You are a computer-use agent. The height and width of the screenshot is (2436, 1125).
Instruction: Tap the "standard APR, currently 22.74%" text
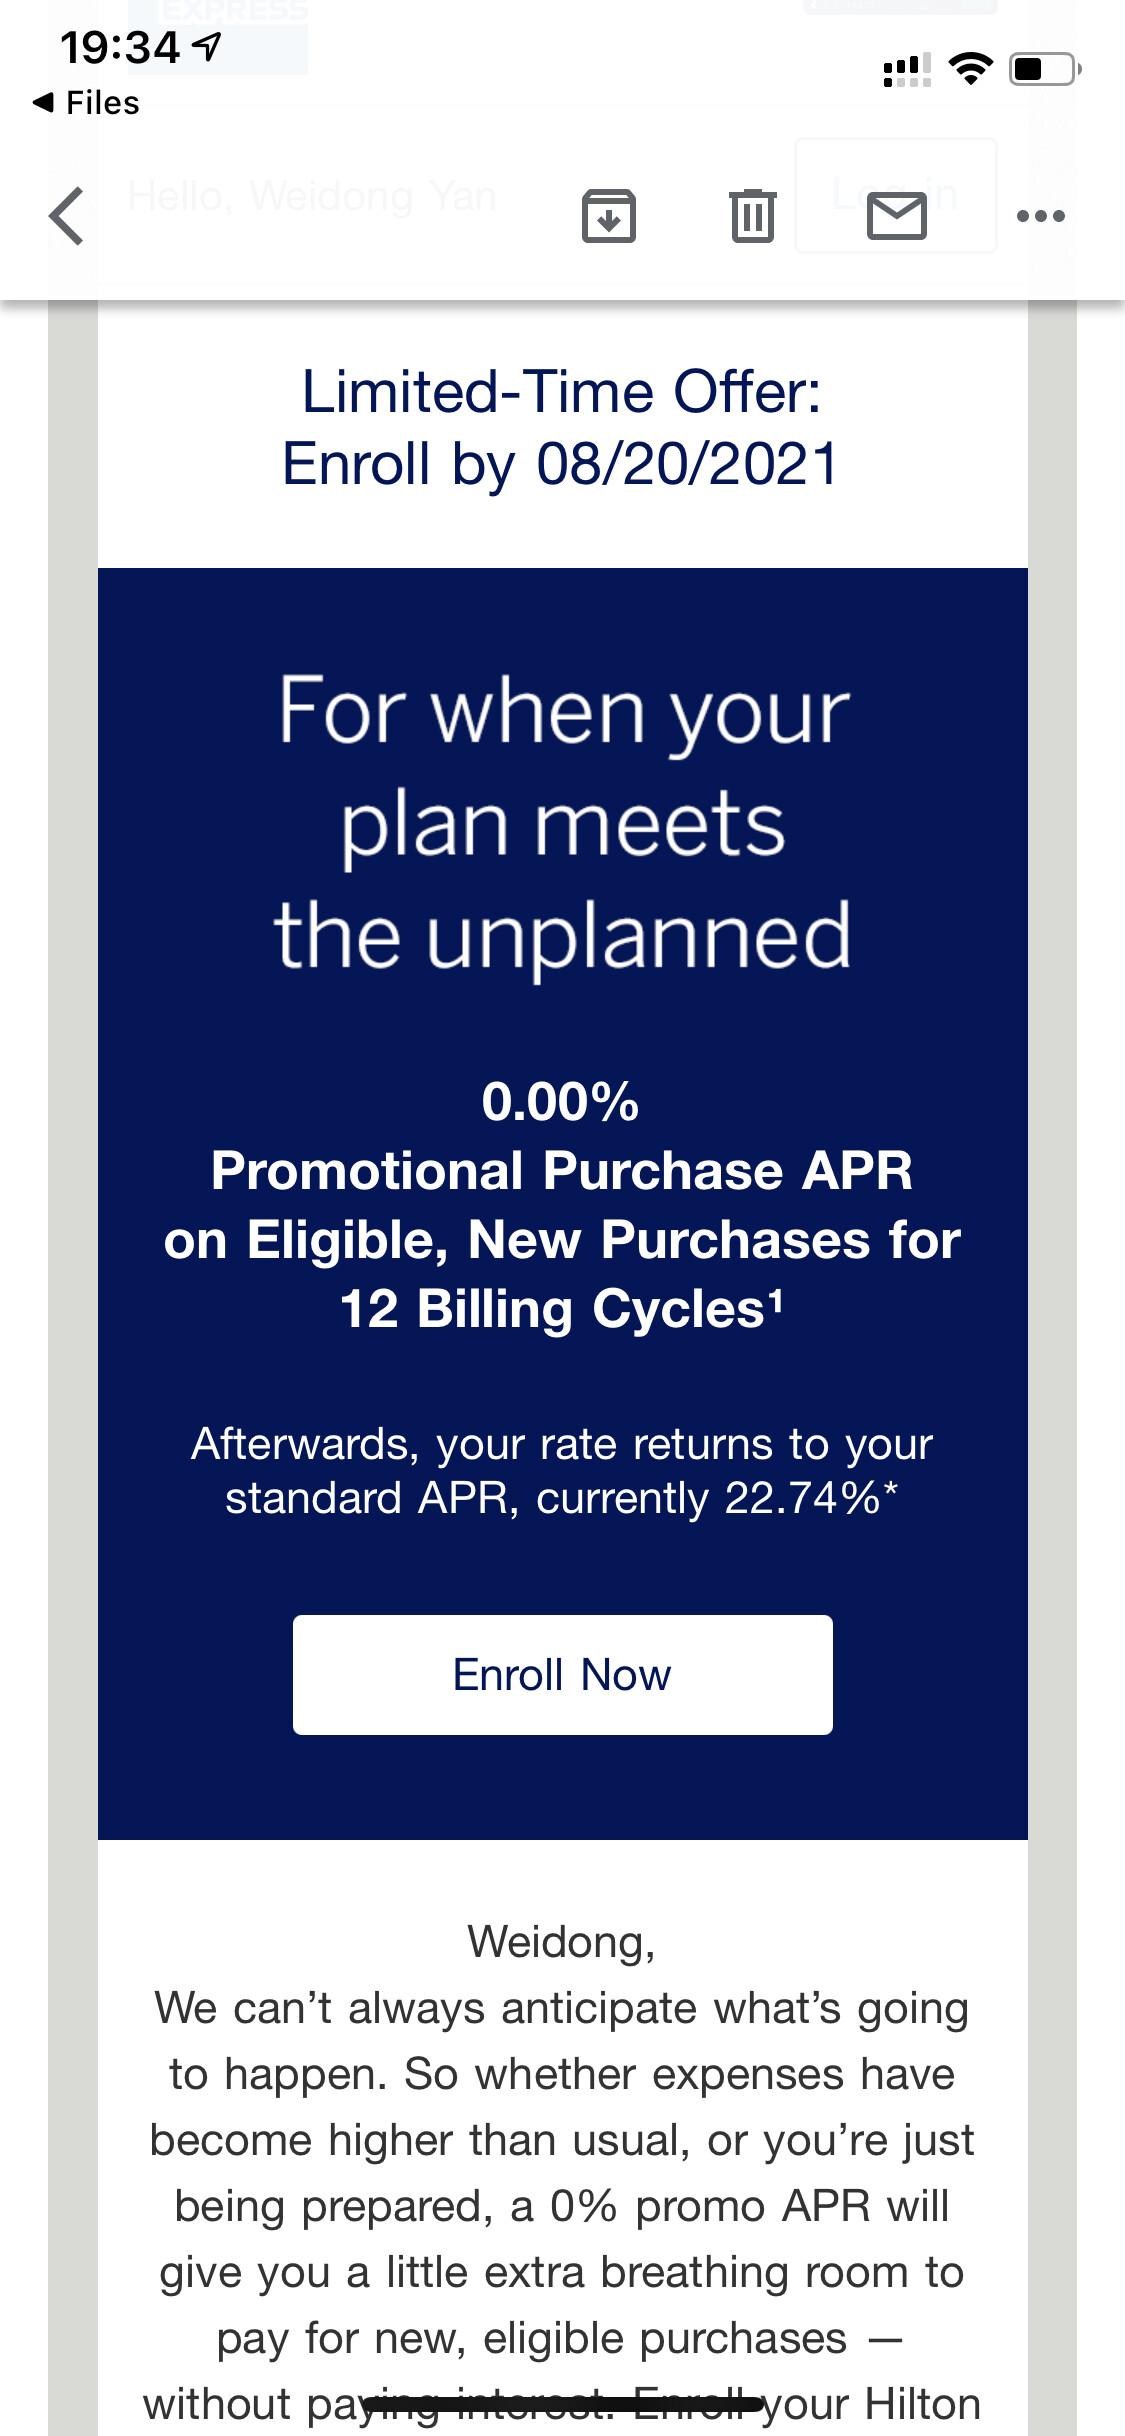click(561, 1498)
